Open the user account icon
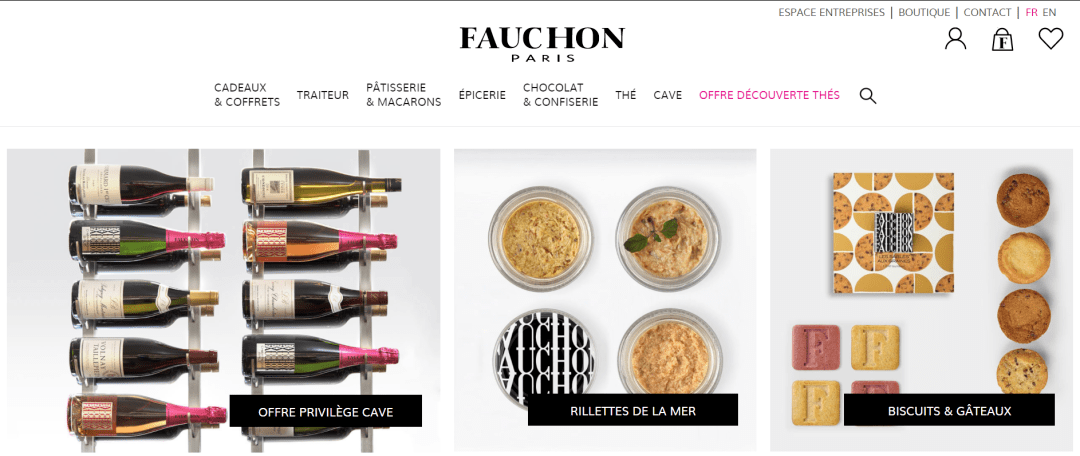The height and width of the screenshot is (456, 1080). click(955, 39)
